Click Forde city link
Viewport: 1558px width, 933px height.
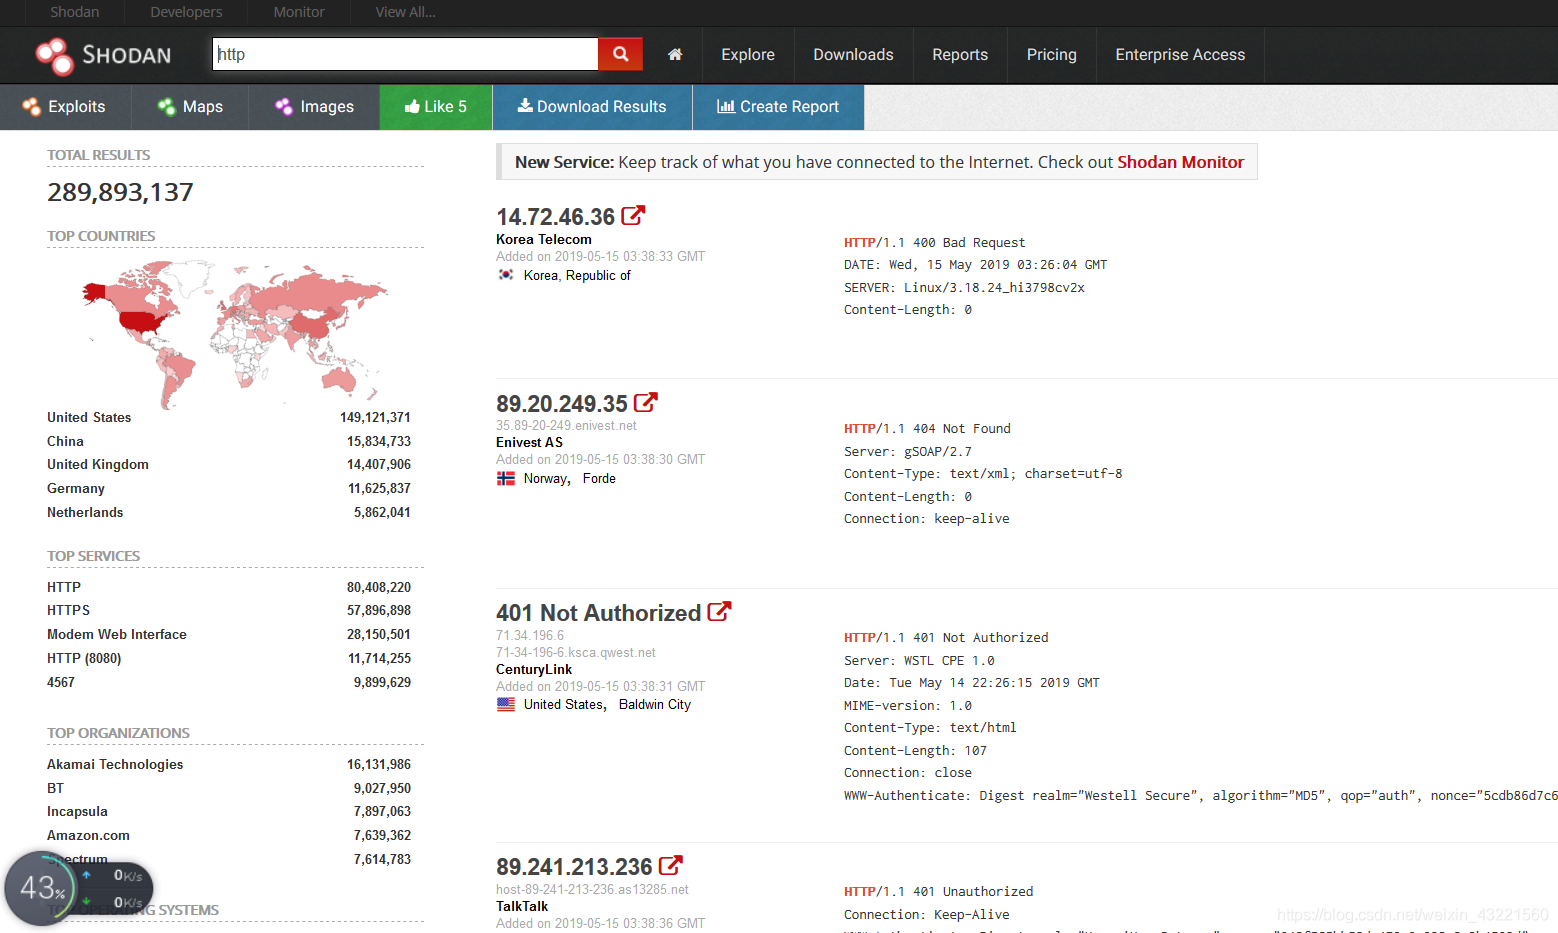pyautogui.click(x=599, y=478)
